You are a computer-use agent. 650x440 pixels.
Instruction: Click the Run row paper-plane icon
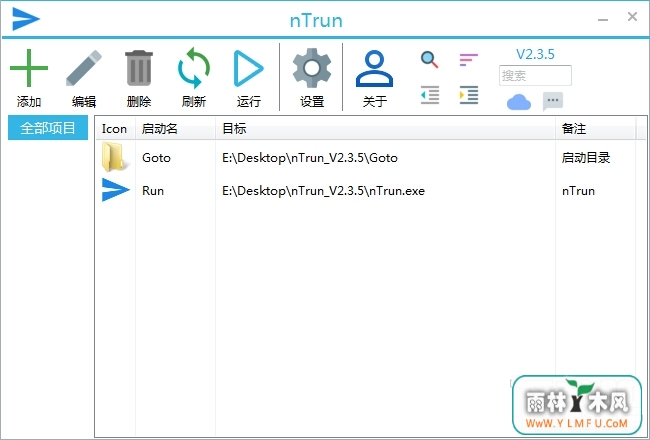115,190
